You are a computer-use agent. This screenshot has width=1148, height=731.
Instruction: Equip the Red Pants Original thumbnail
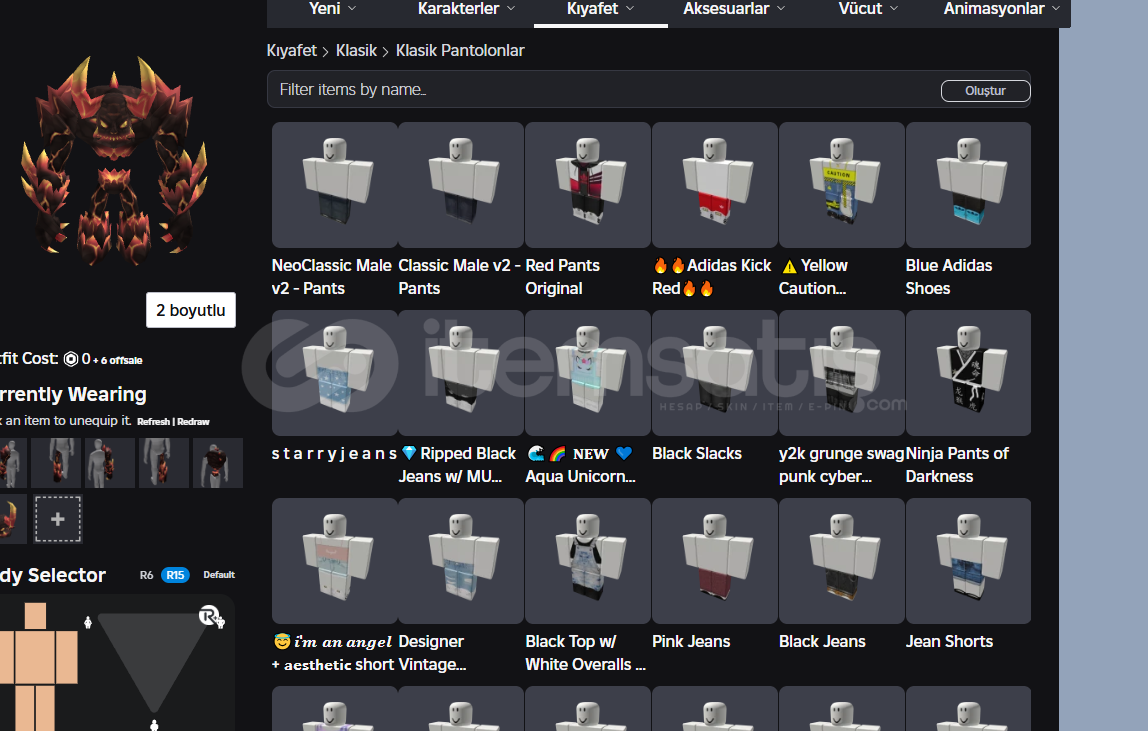[588, 185]
